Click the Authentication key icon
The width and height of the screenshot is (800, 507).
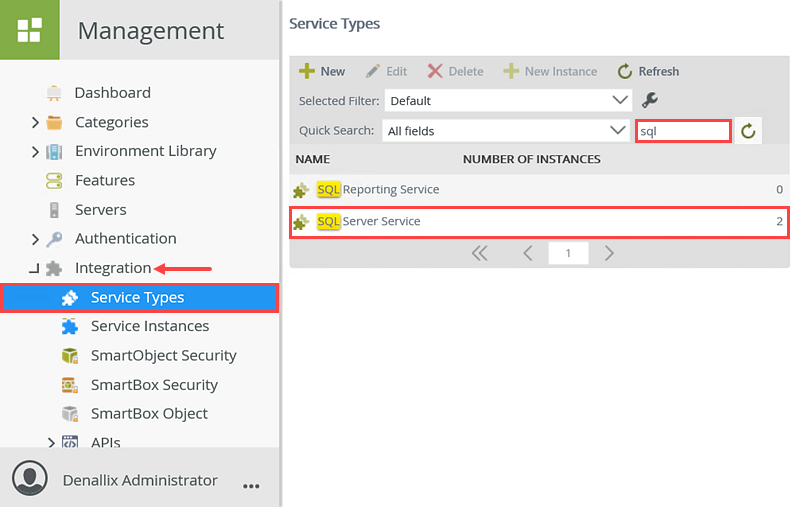(54, 239)
